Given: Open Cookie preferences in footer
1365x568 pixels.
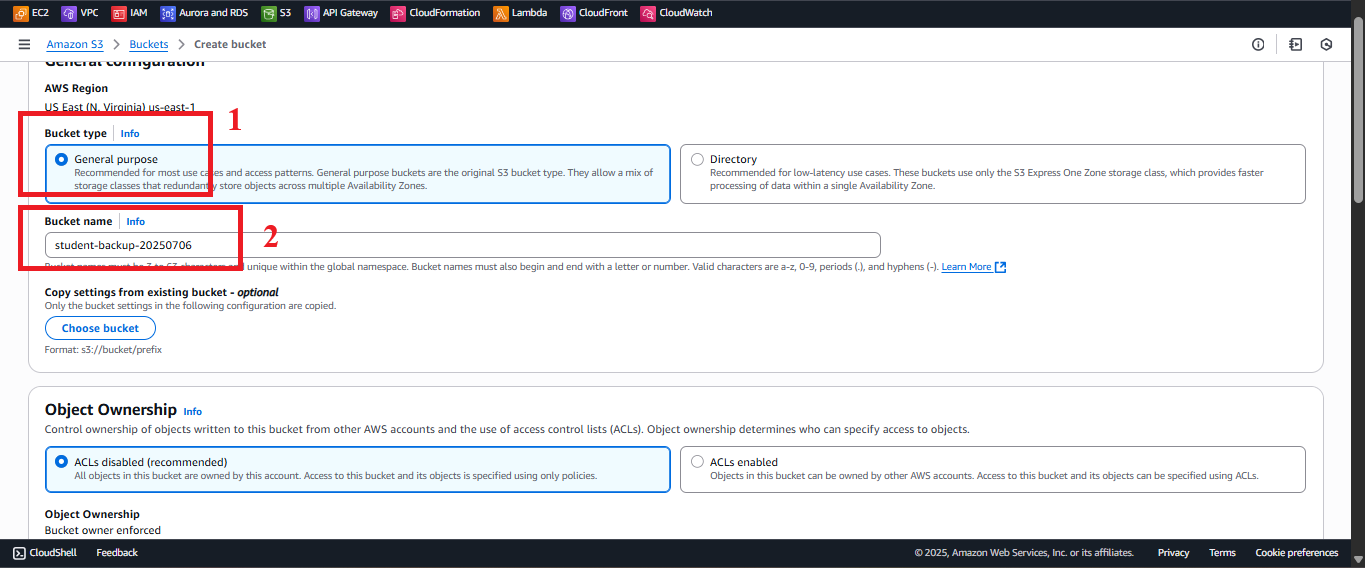Looking at the screenshot, I should point(1297,552).
